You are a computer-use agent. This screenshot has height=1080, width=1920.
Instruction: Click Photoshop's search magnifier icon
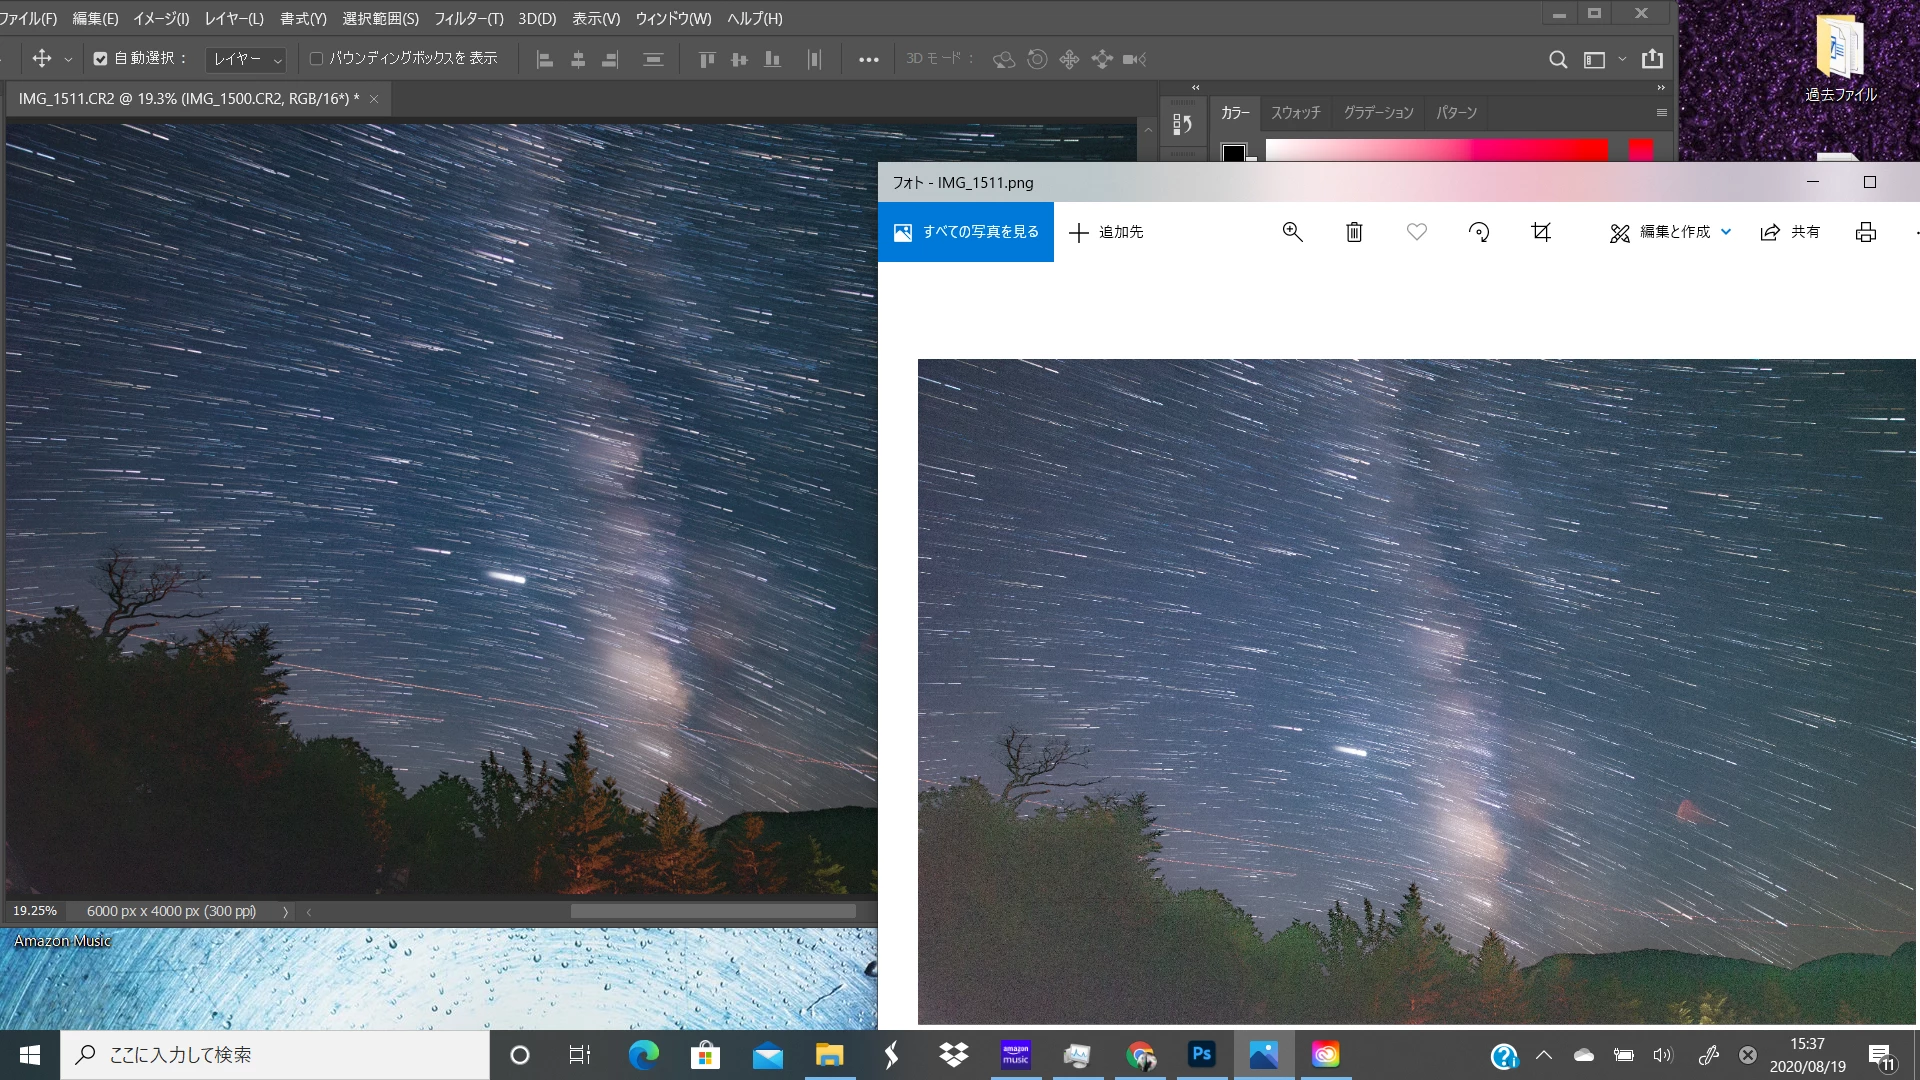(x=1558, y=60)
